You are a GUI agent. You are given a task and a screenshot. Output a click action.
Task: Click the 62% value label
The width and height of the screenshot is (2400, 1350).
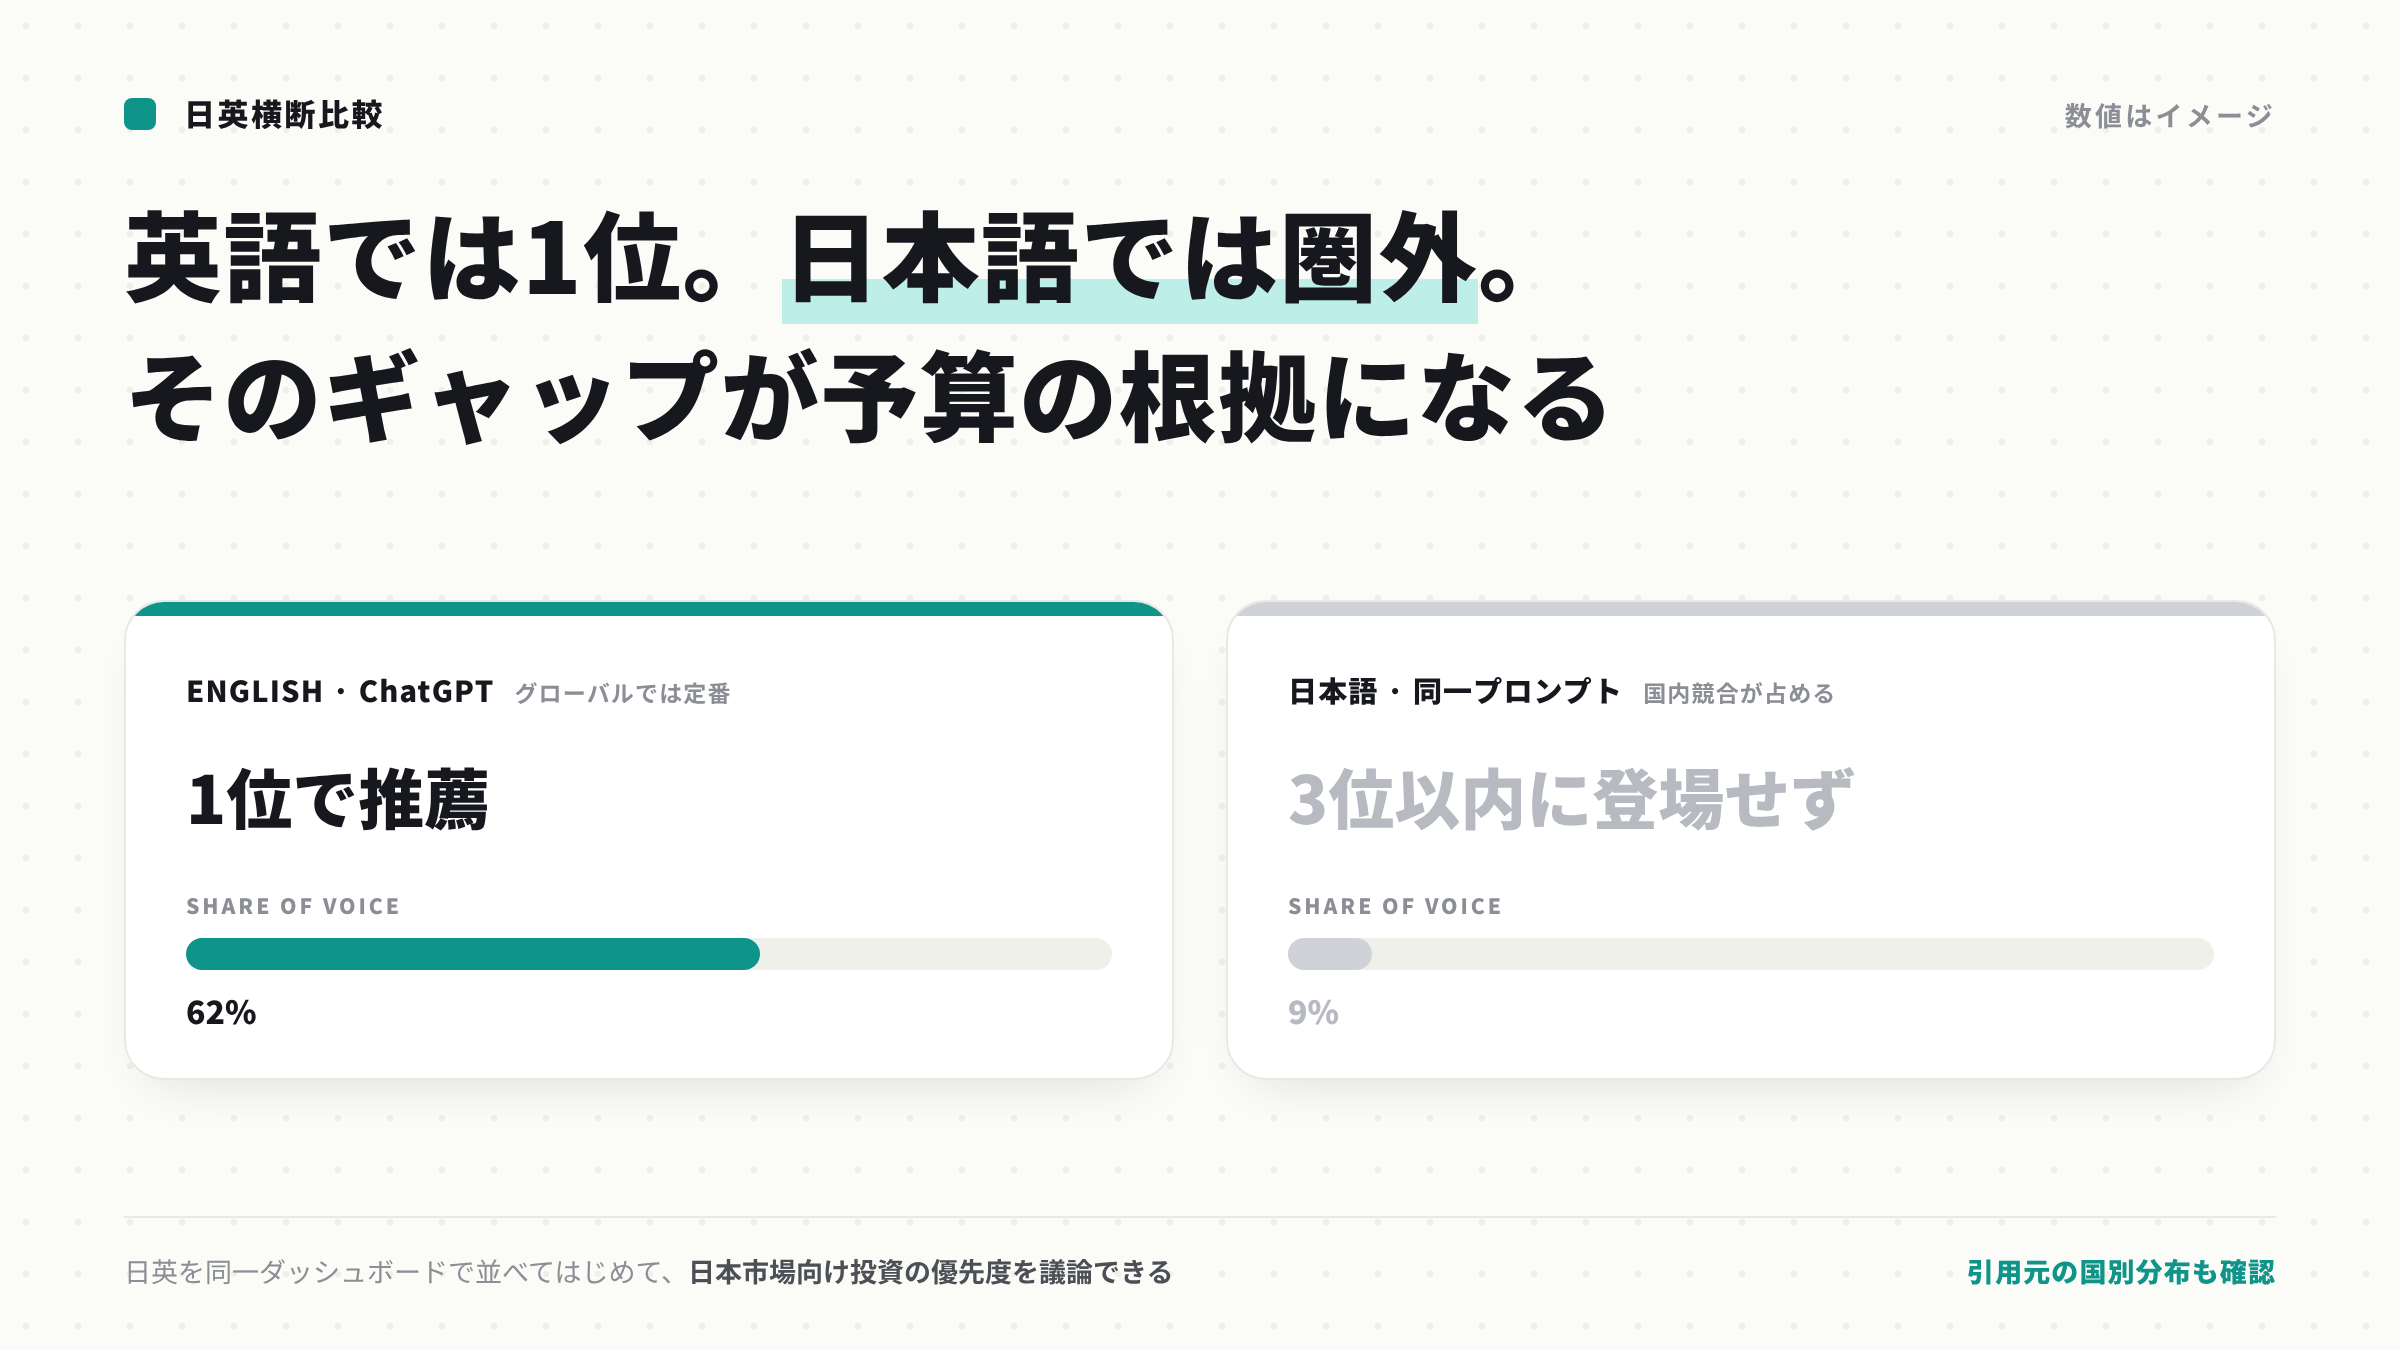pos(221,1013)
